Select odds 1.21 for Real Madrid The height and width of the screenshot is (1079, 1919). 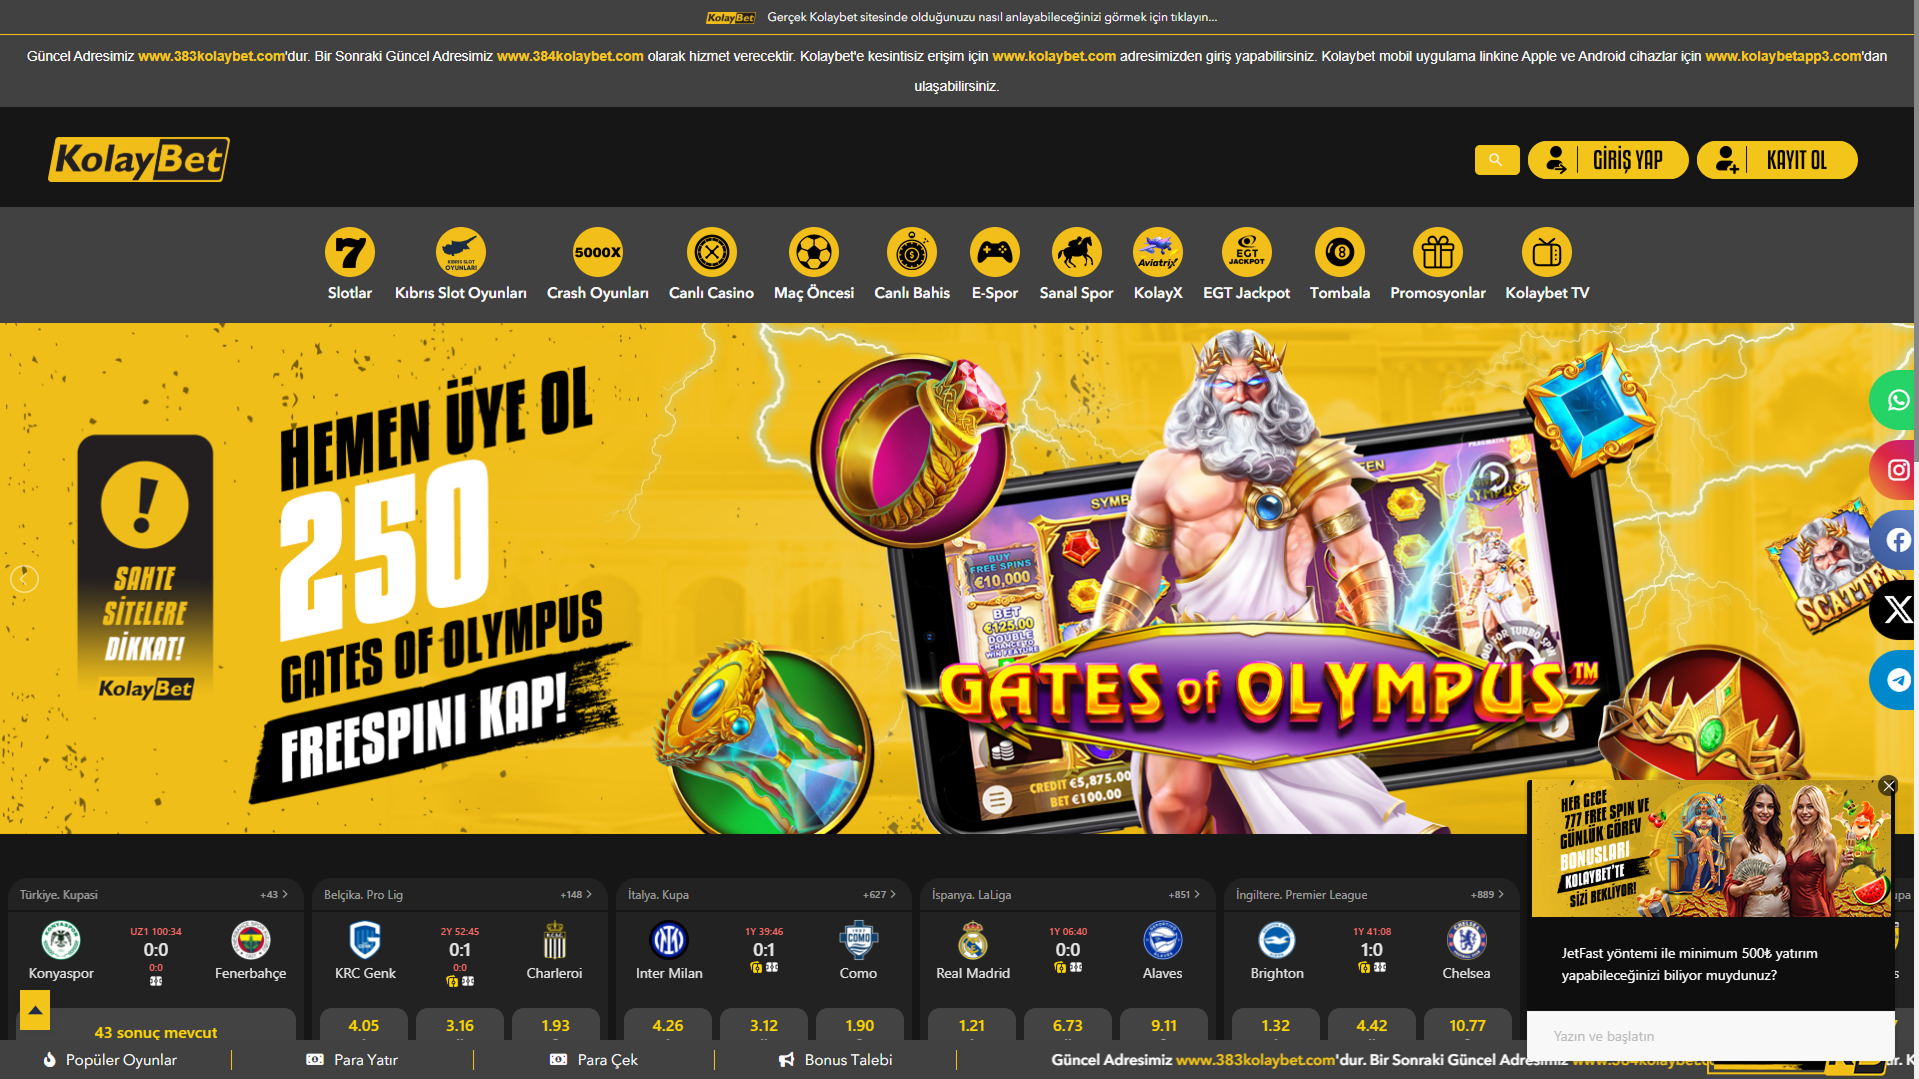pos(972,1025)
